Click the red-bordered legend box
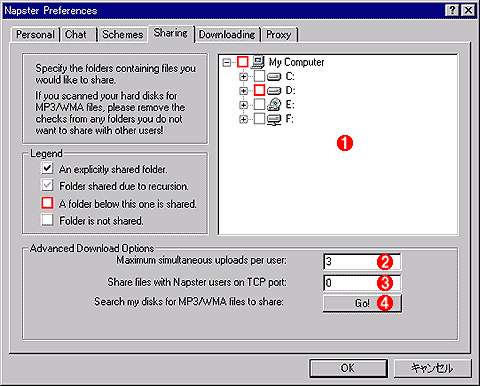The width and height of the screenshot is (480, 386). point(47,203)
